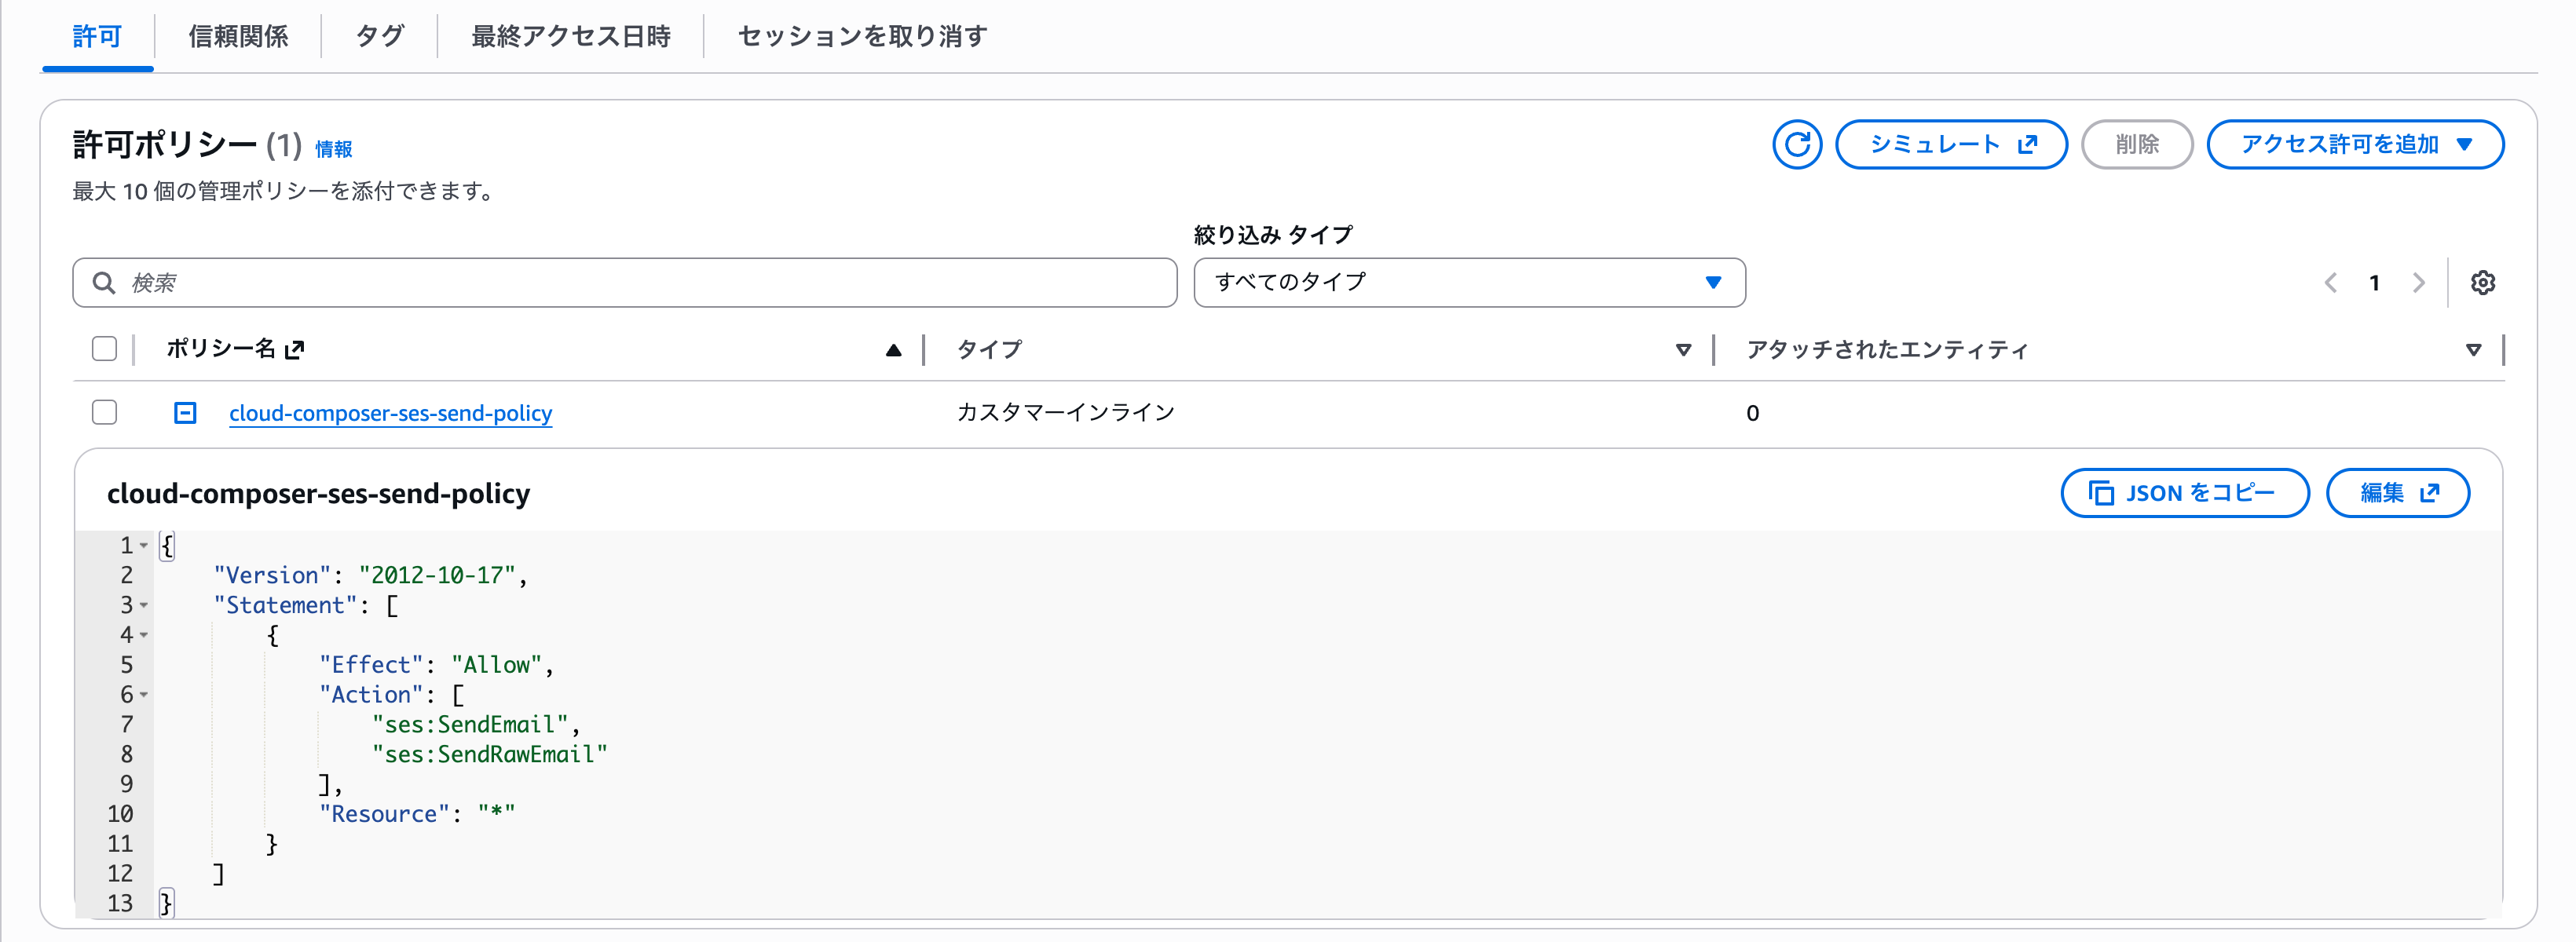This screenshot has height=942, width=2576.
Task: Check the checkbox for cloud-composer-ses-send-policy
Action: [104, 412]
